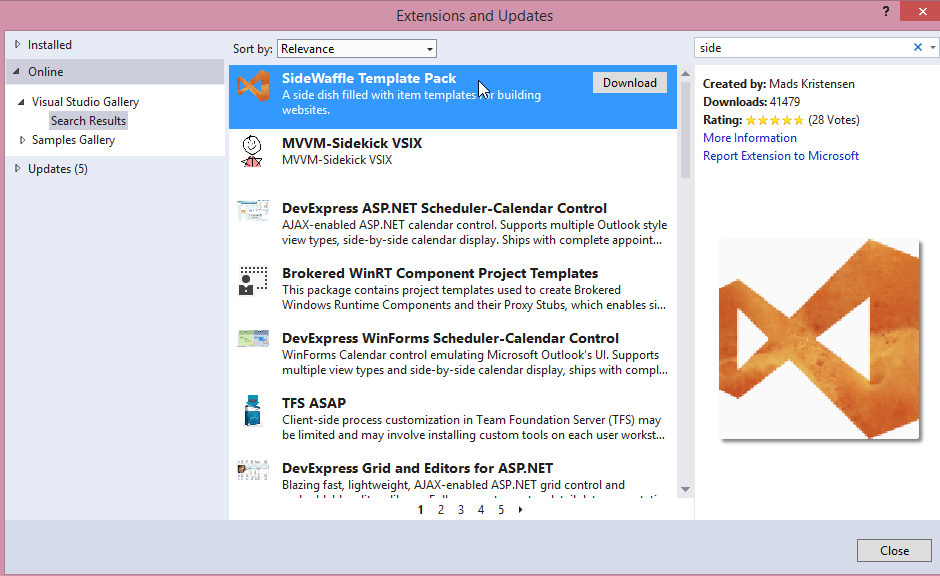Click the '(28 Votes)' text
Image resolution: width=940 pixels, height=576 pixels.
(834, 120)
